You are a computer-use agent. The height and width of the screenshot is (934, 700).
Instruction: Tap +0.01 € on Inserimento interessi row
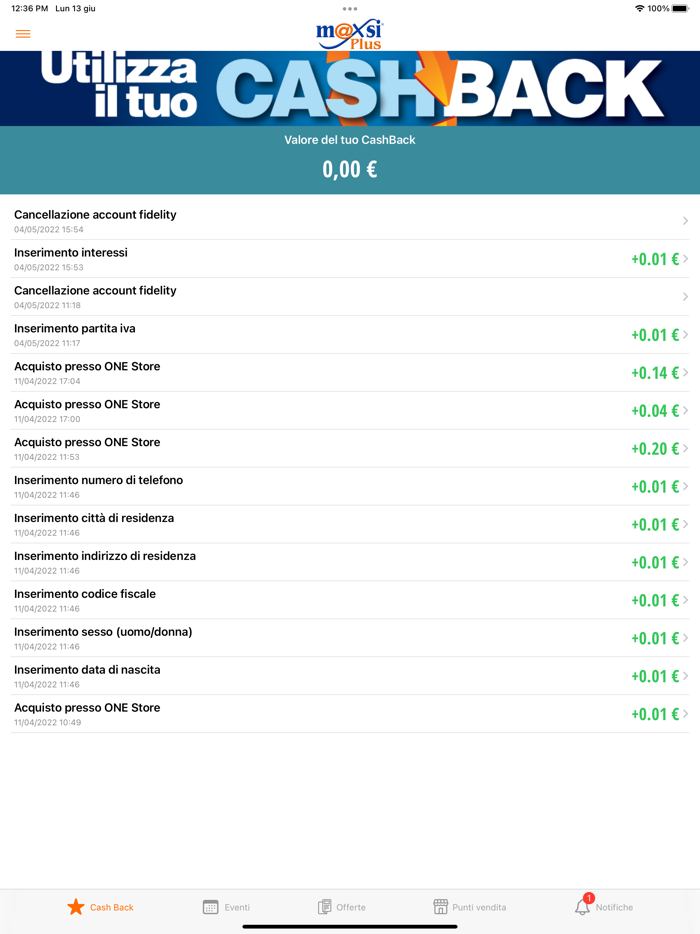pyautogui.click(x=655, y=259)
